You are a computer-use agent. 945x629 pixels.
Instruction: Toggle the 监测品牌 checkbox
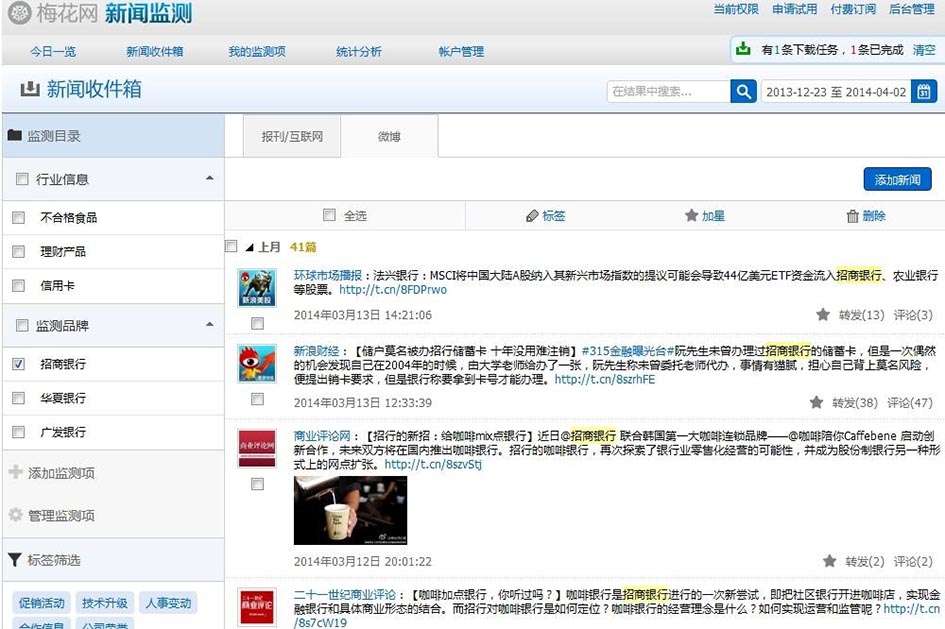22,325
